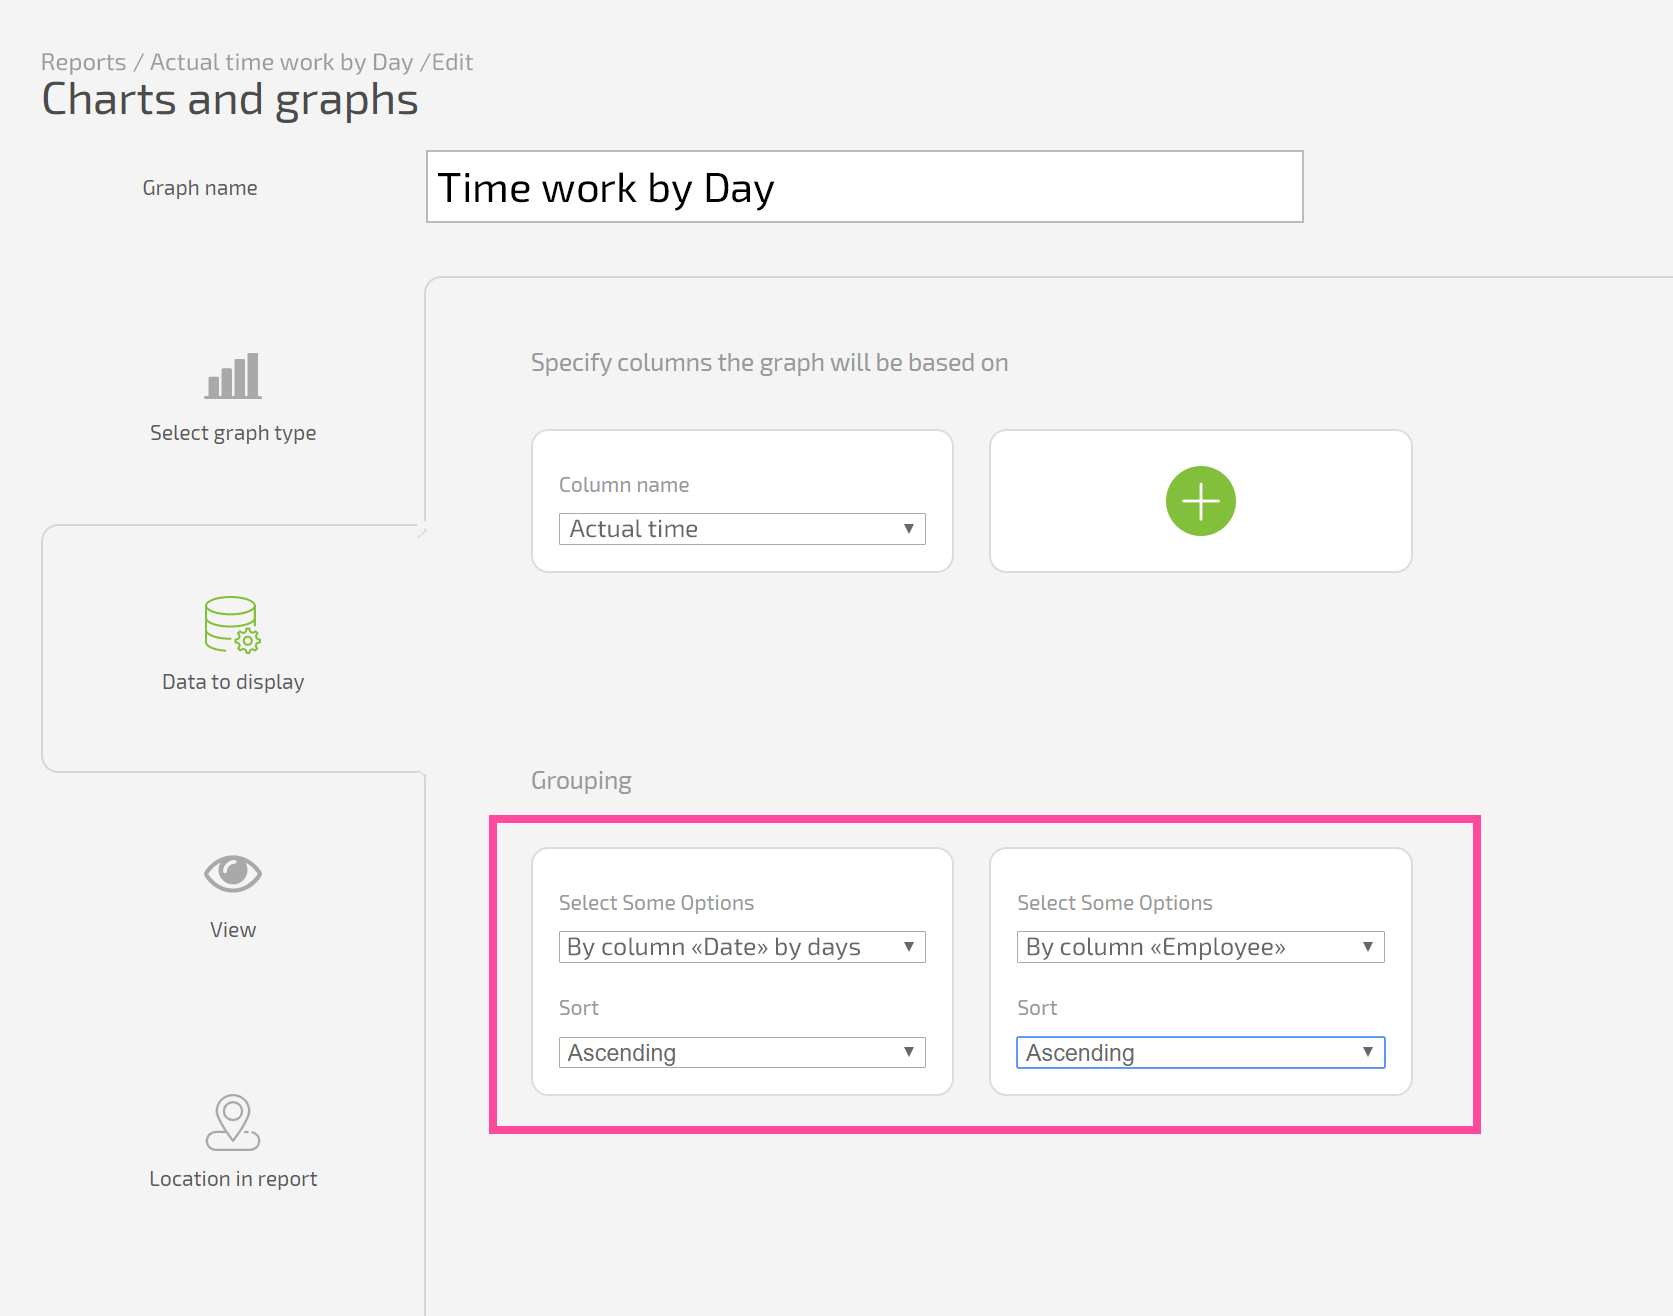1673x1316 pixels.
Task: Click the Time work by Day graph name field
Action: tap(864, 187)
